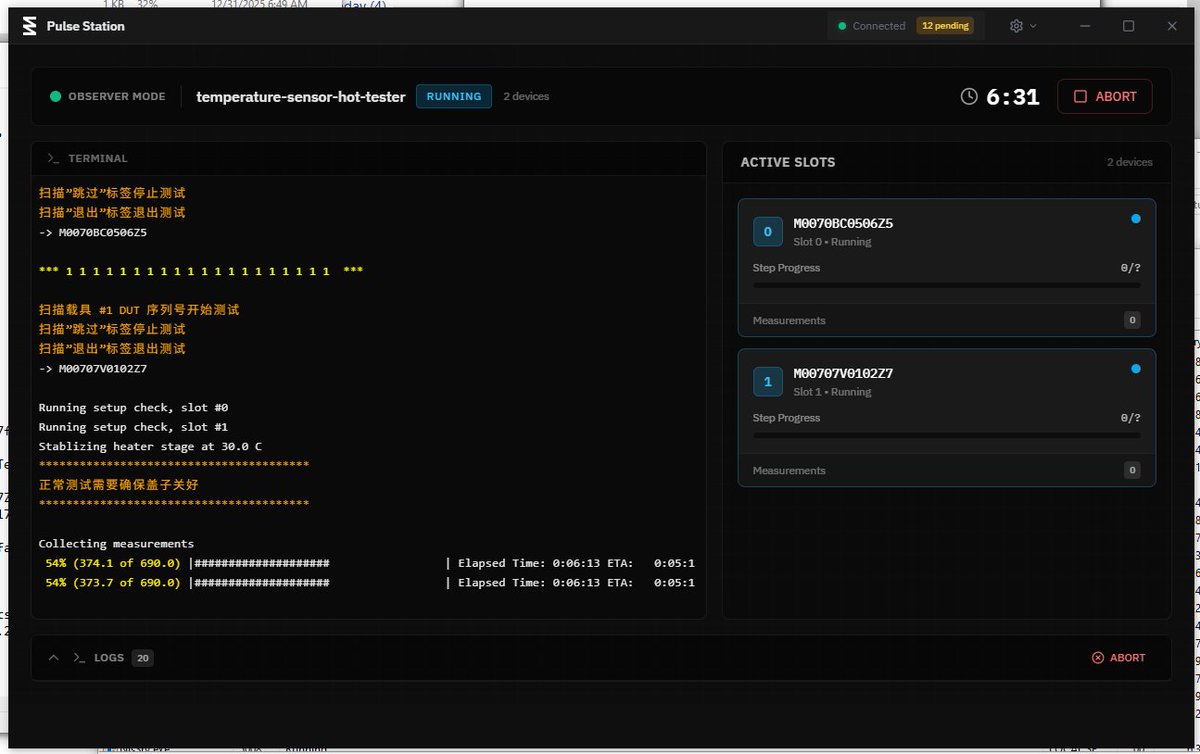Maximize the Pulse Station window

1129,26
